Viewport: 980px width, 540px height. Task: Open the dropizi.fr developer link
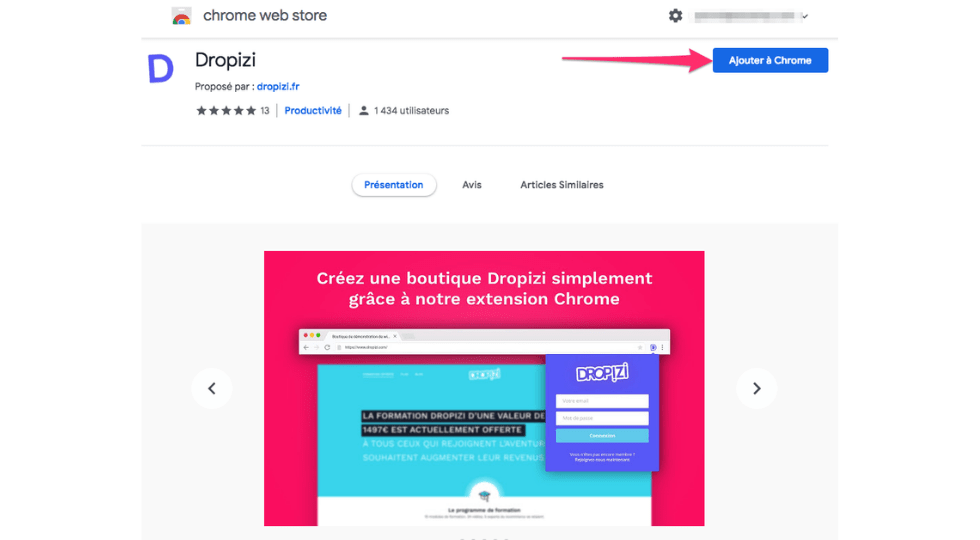(277, 87)
